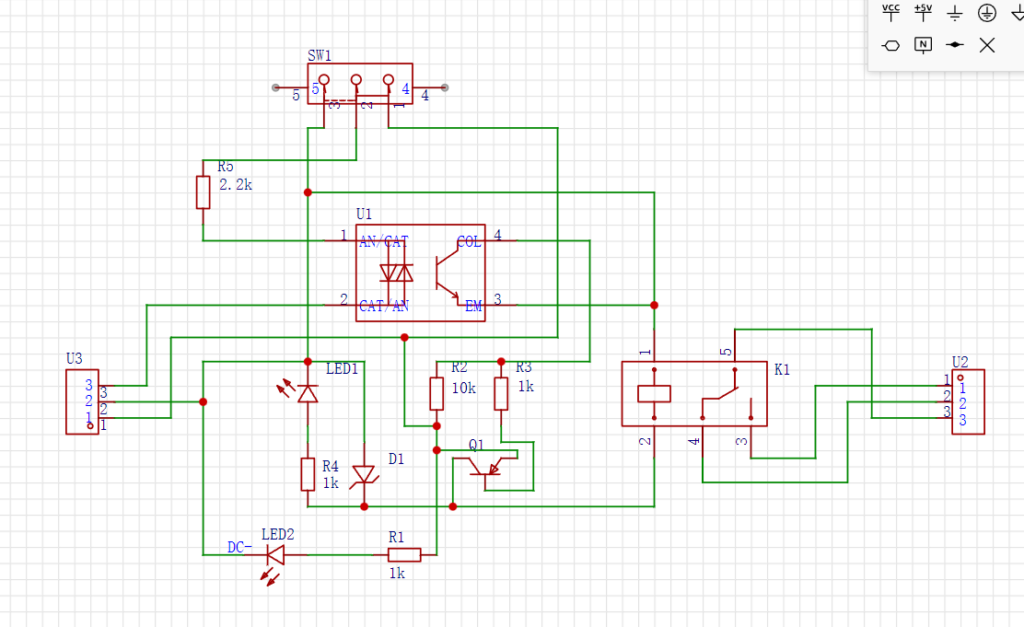Select the CAT/AN pin name
This screenshot has width=1024, height=627.
point(384,306)
